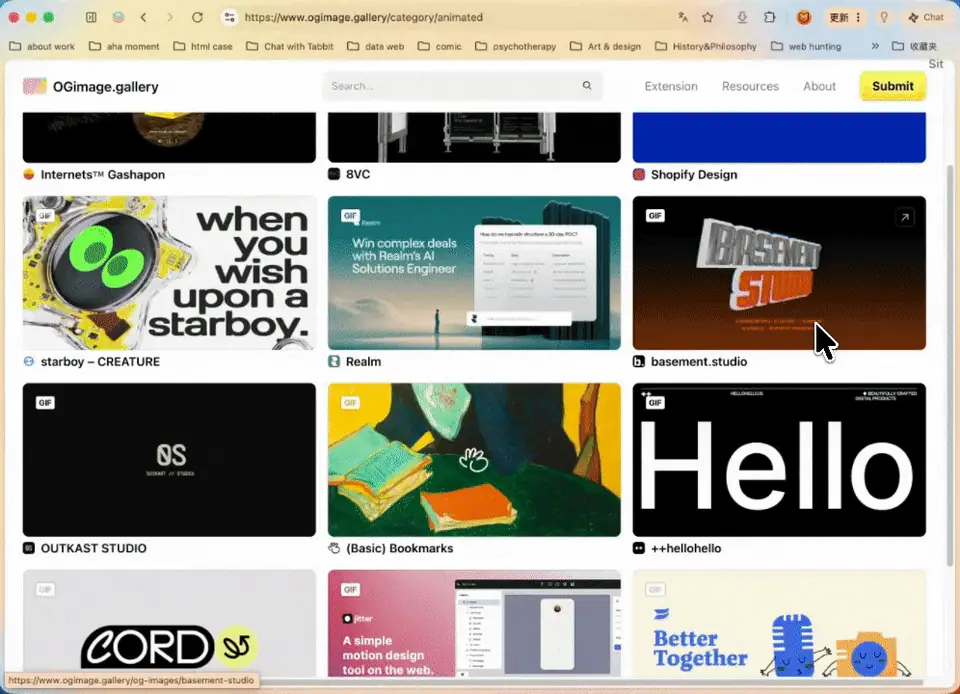Open the 'aha moment' bookmark folder
This screenshot has height=694, width=960.
(124, 46)
